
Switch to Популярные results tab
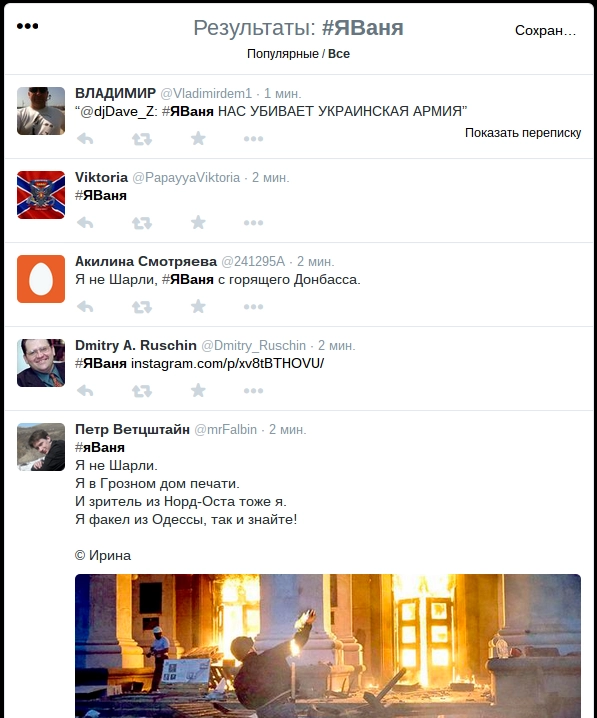(282, 54)
